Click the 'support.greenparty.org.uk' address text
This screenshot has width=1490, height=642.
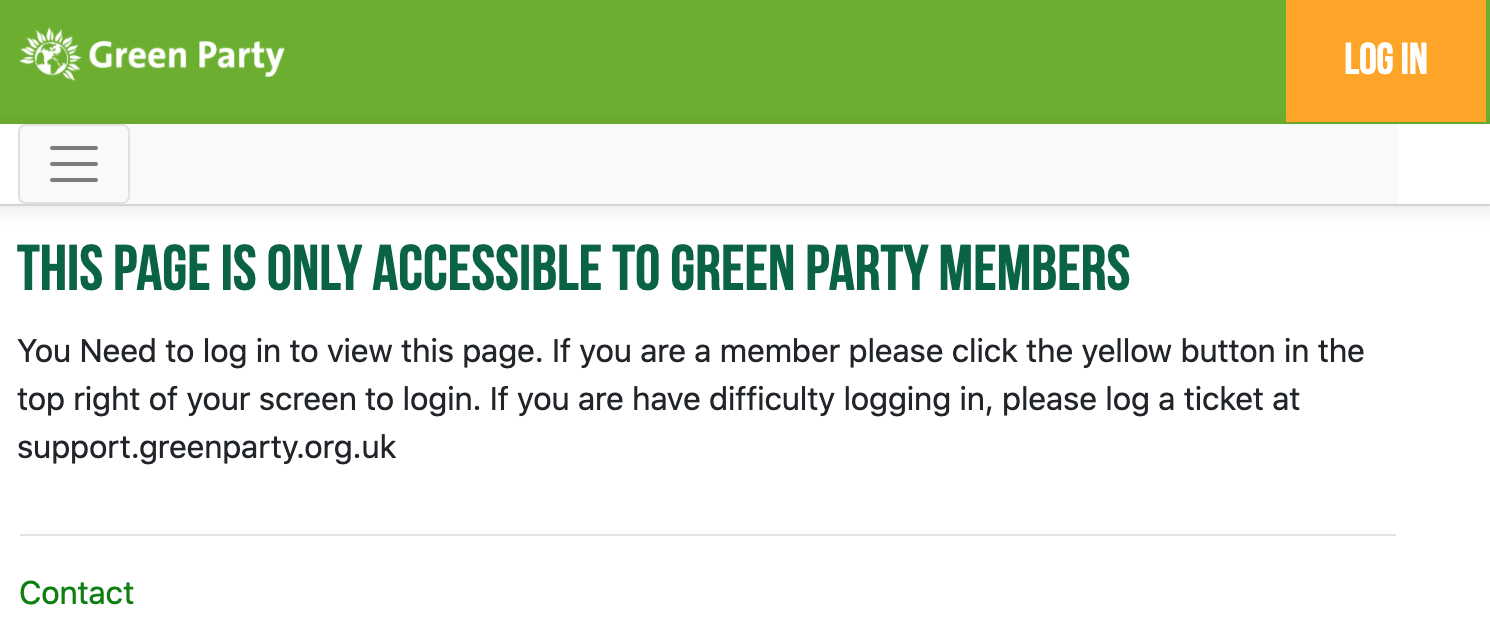point(207,447)
